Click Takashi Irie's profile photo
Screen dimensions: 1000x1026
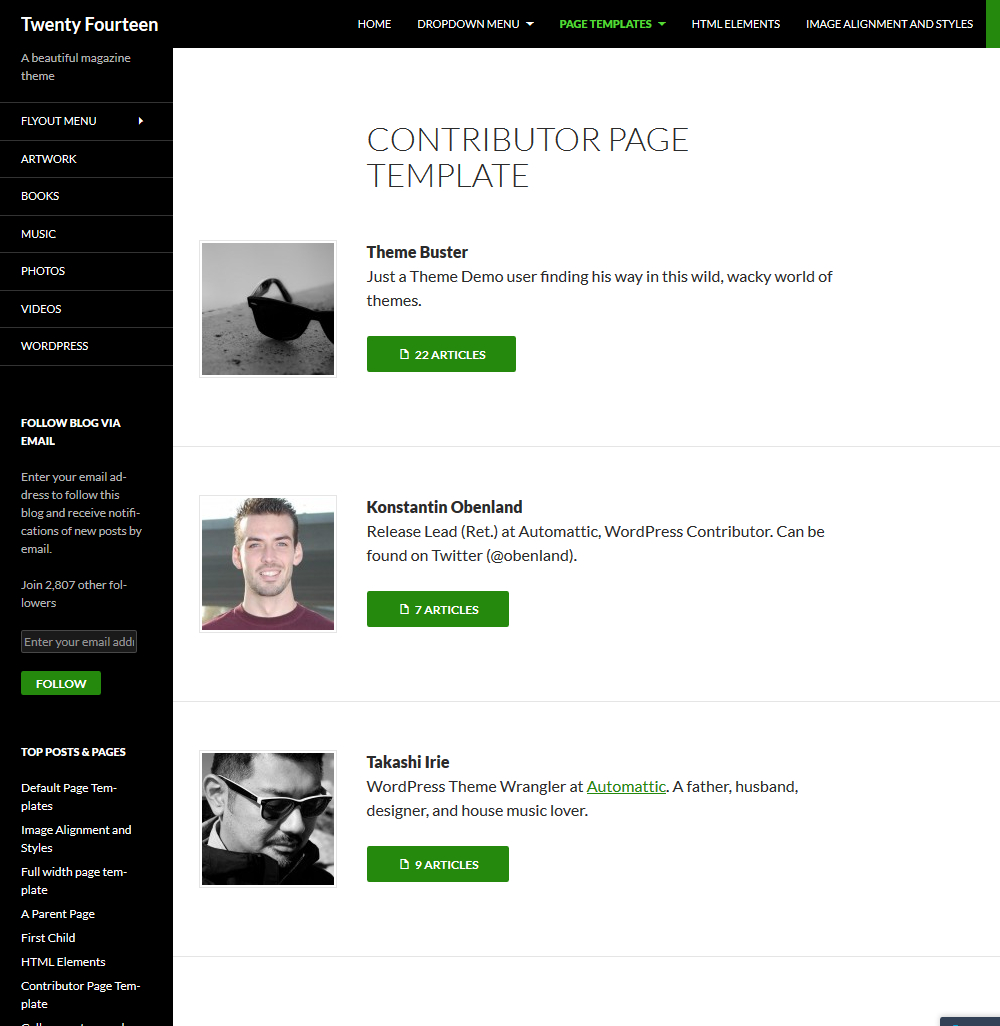pos(268,819)
